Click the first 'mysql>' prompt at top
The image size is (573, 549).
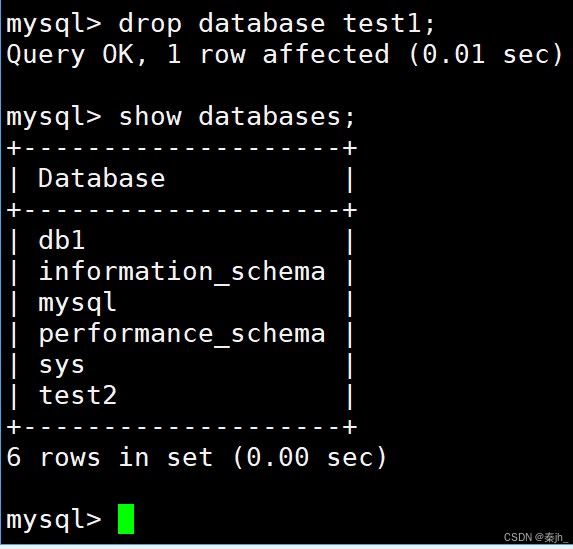[54, 24]
